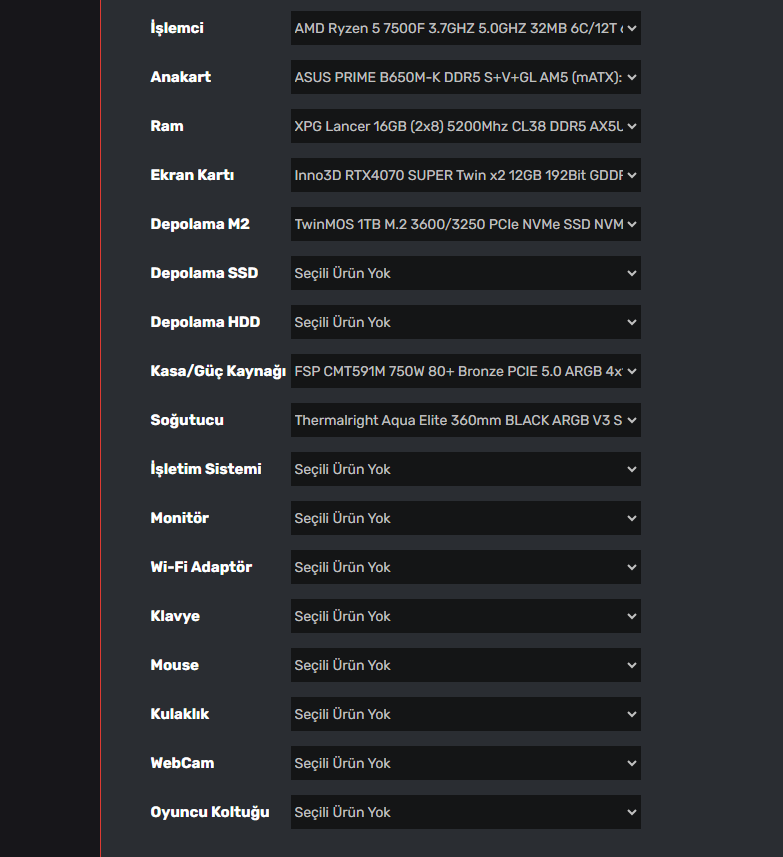Open the Wi-Fi Adaptör dropdown

[x=465, y=567]
